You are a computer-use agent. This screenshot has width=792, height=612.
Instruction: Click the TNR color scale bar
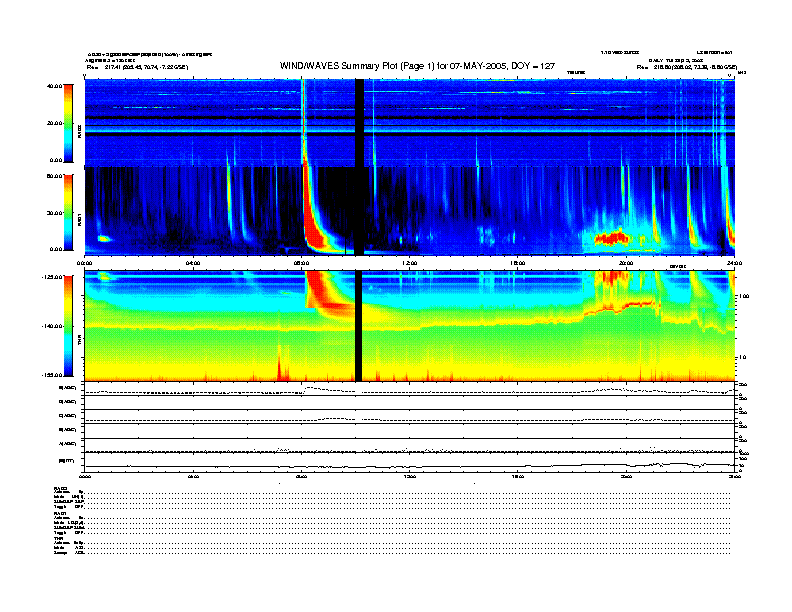[x=68, y=326]
